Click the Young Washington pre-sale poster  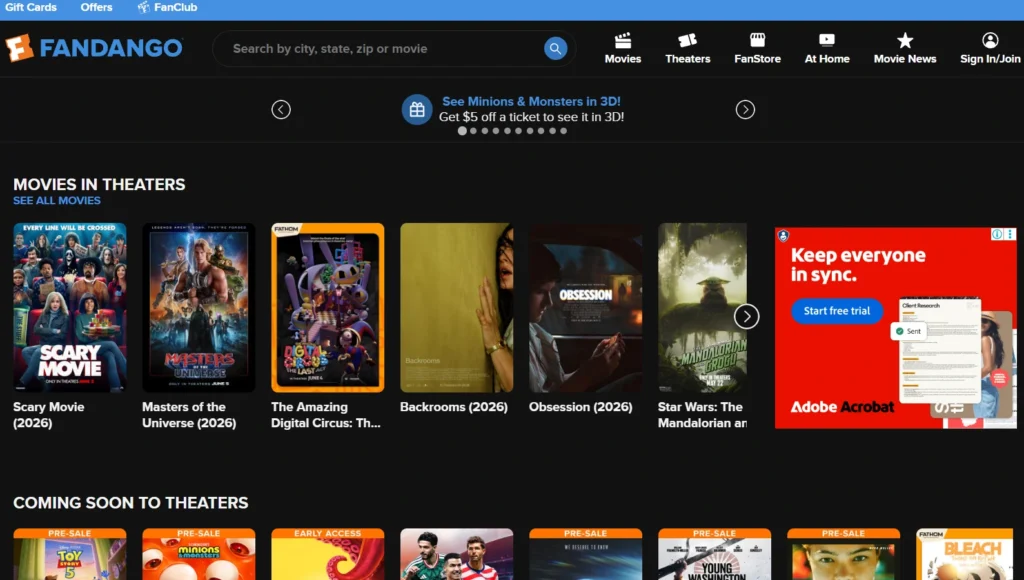(714, 554)
